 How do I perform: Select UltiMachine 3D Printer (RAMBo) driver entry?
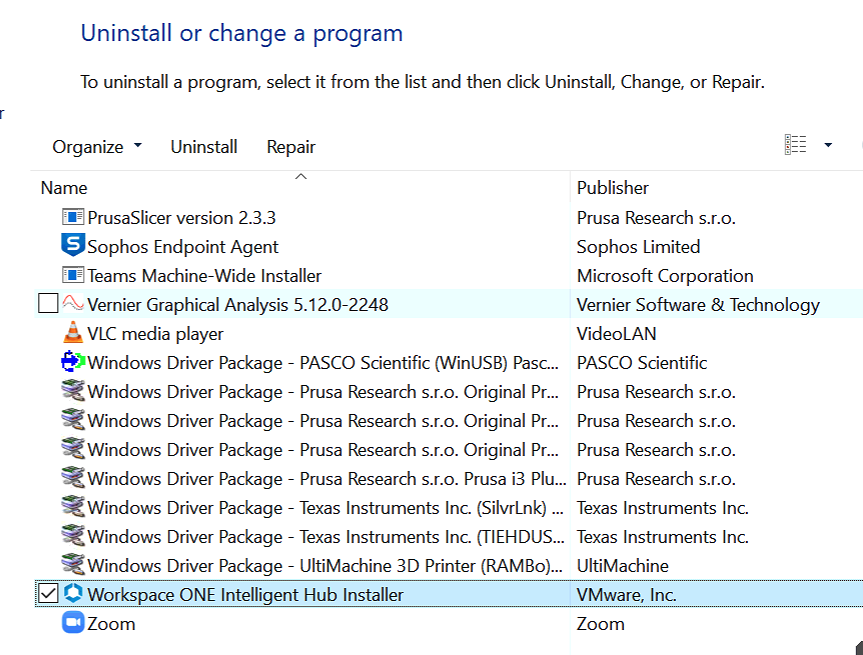click(325, 565)
